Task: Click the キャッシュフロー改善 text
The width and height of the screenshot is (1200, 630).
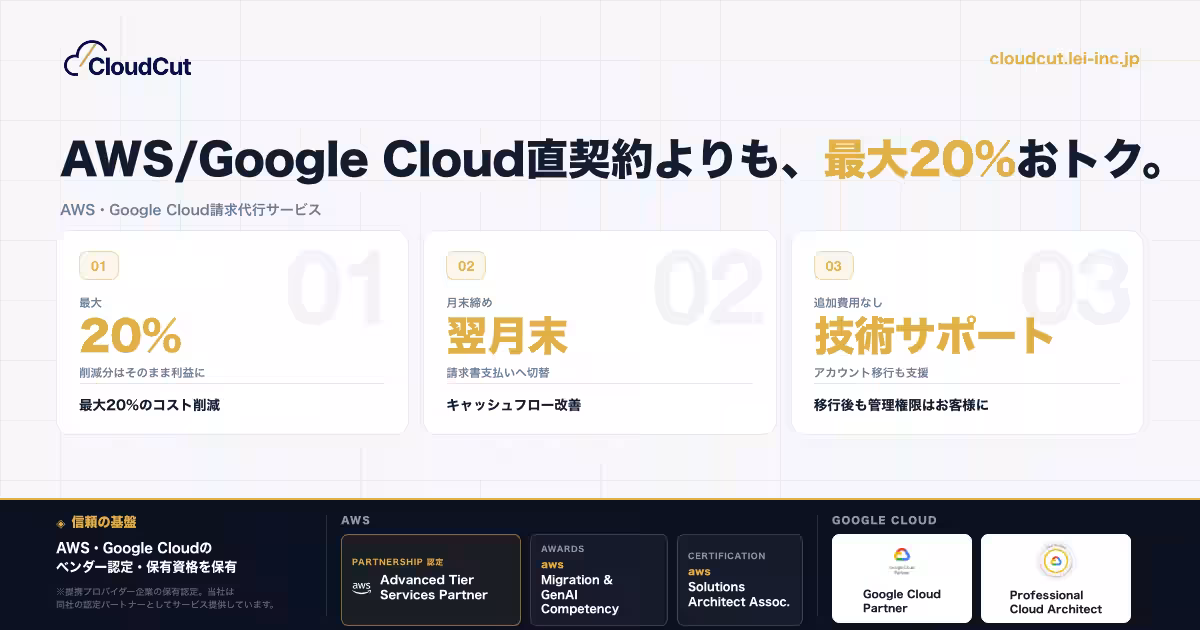Action: [514, 405]
